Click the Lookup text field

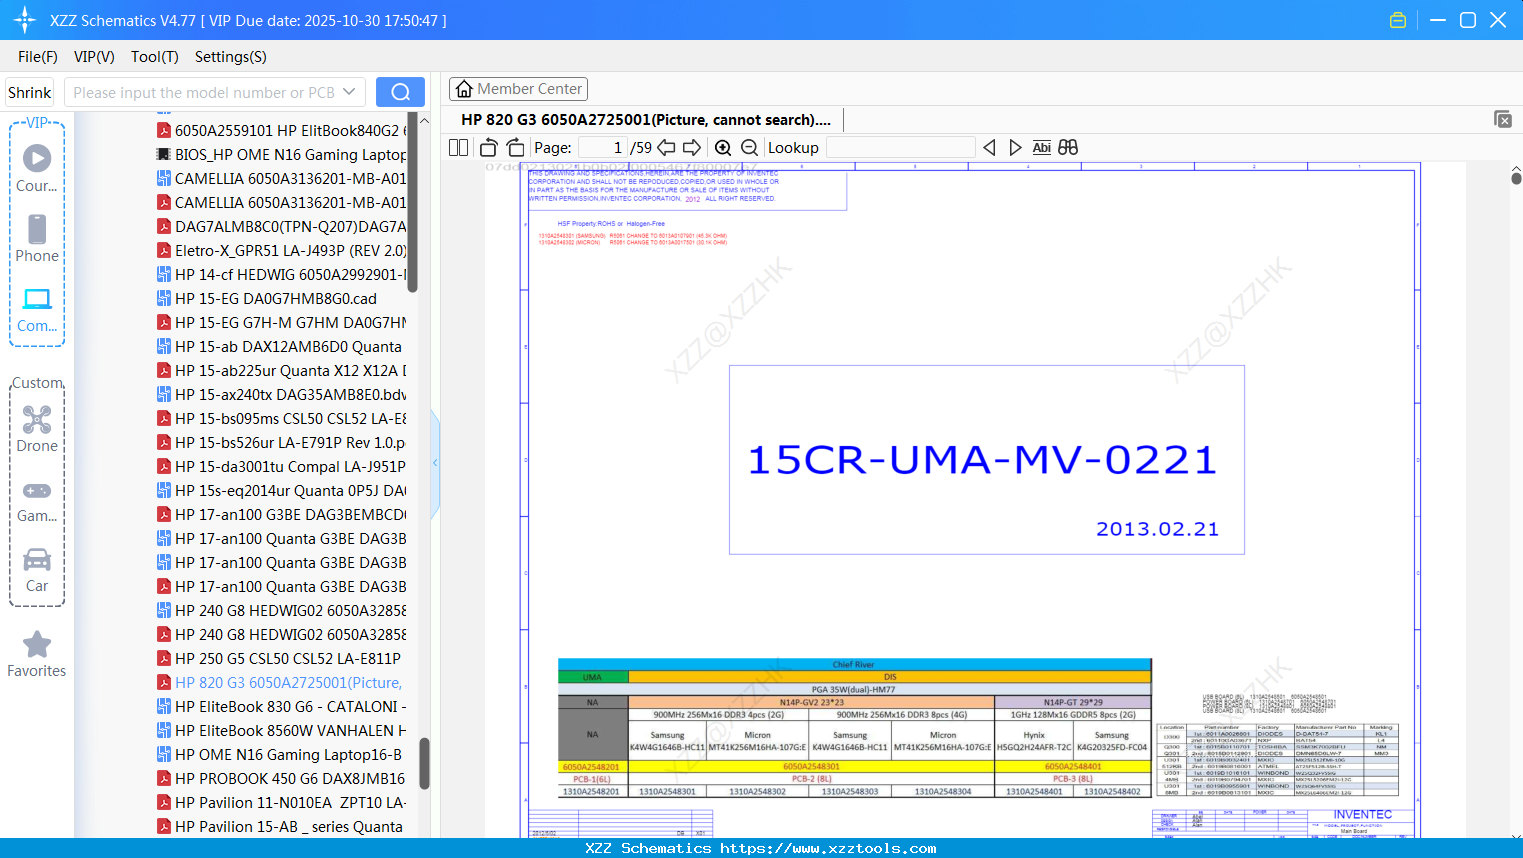pyautogui.click(x=900, y=147)
